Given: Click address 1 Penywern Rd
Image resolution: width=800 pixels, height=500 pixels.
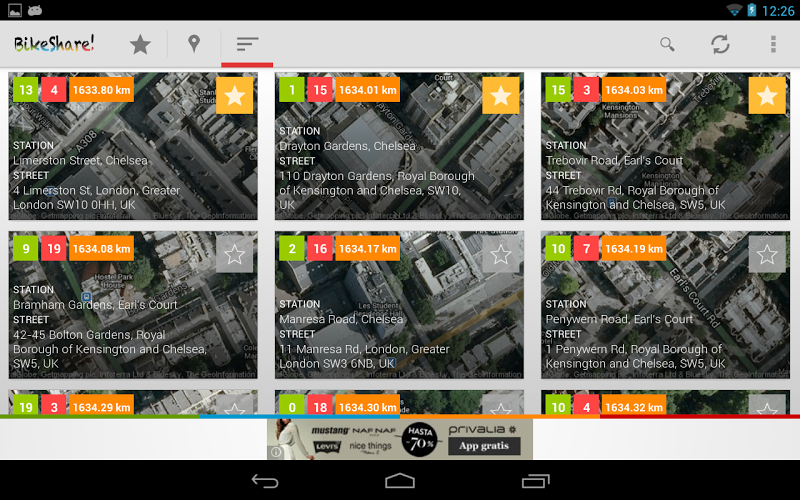Looking at the screenshot, I should pyautogui.click(x=636, y=356).
